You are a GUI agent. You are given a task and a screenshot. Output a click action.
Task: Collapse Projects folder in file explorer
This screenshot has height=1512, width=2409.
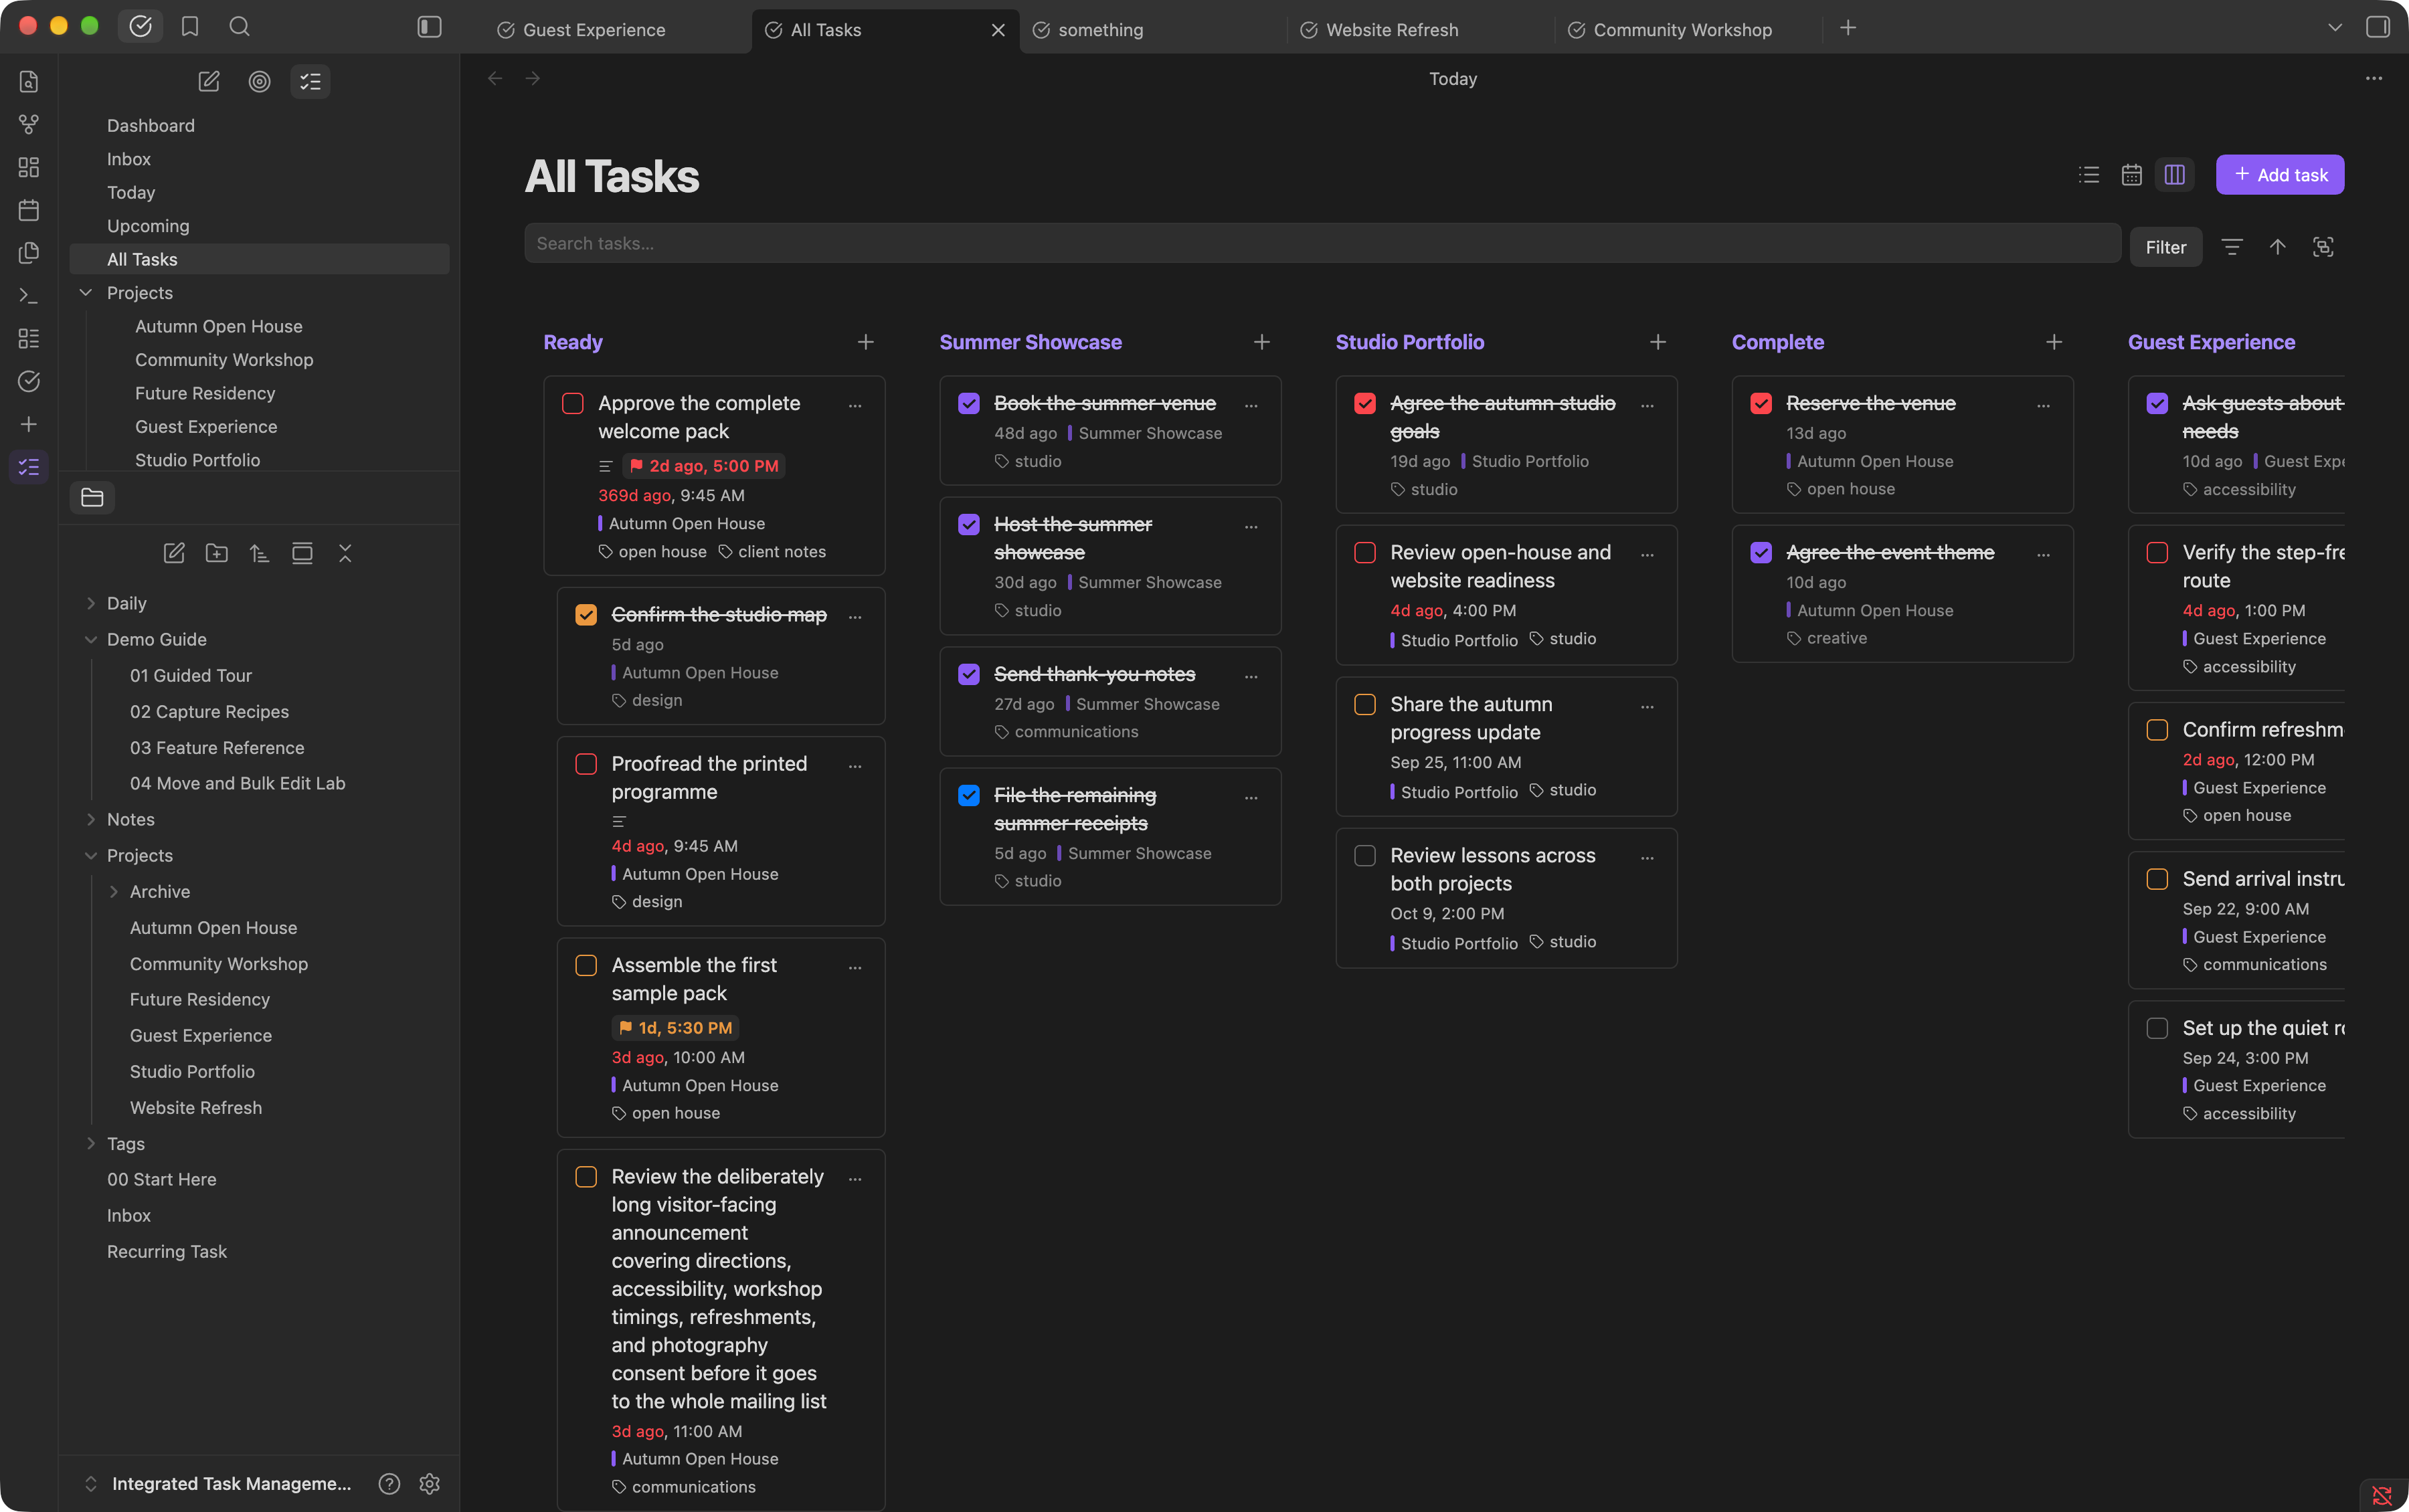91,855
